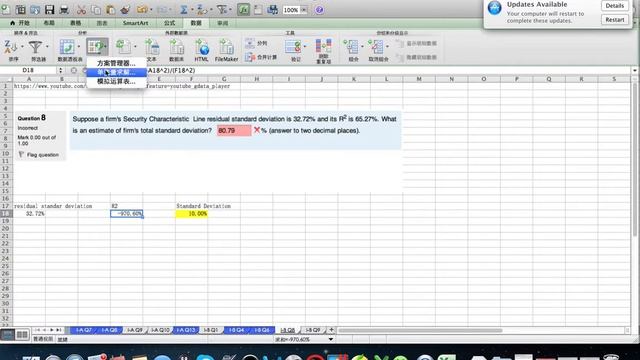The width and height of the screenshot is (640, 360).
Task: Click the name box stepper arrows
Action: 60,71
